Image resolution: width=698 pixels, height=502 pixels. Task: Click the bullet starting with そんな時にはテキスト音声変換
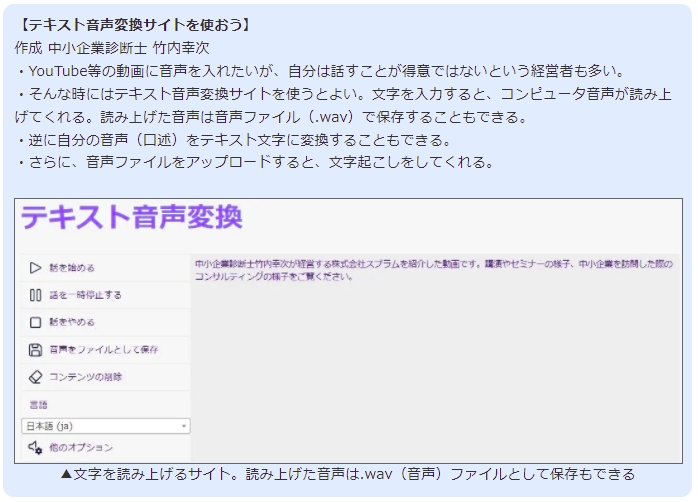(343, 105)
